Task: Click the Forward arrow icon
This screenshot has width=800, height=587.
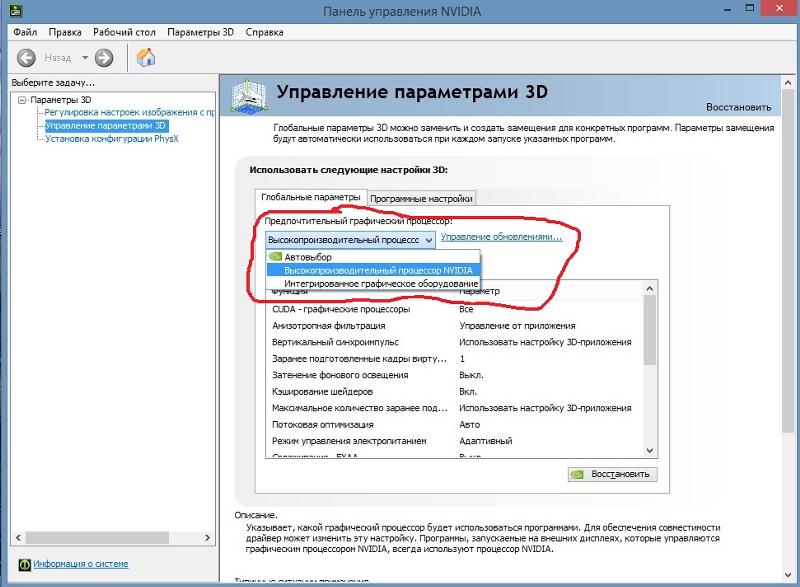Action: pos(104,58)
